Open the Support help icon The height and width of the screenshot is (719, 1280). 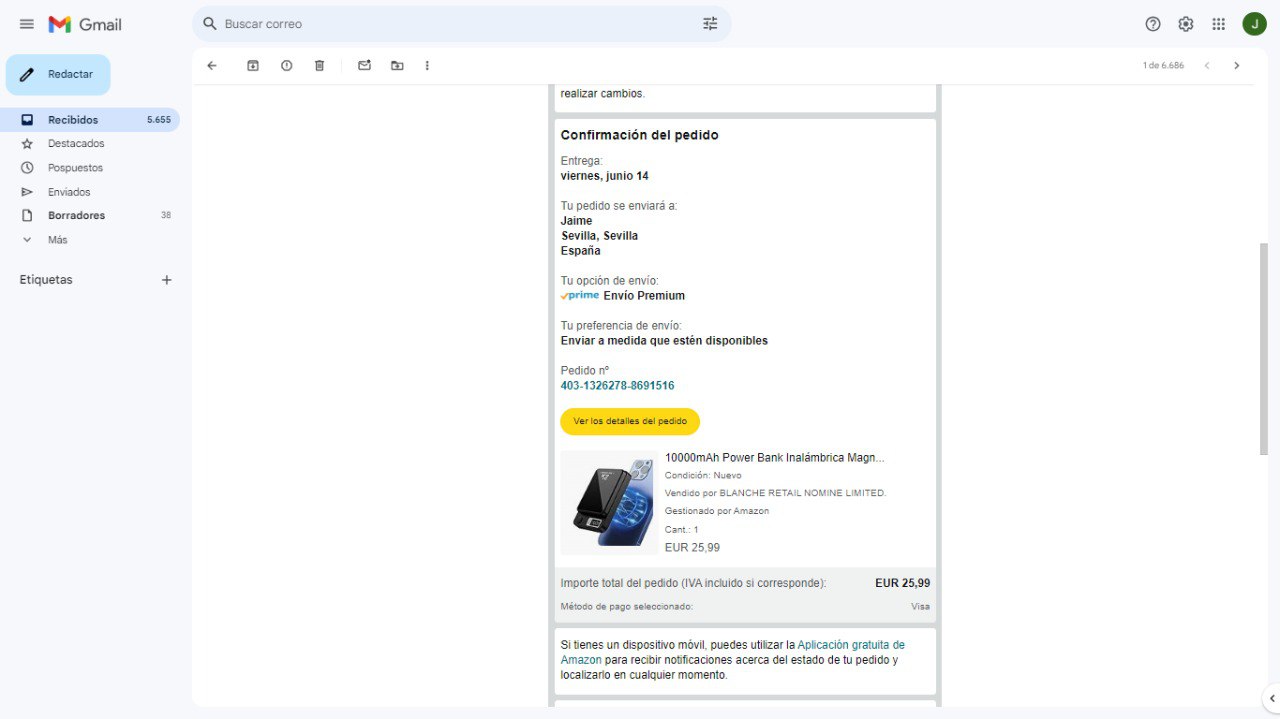coord(1152,24)
